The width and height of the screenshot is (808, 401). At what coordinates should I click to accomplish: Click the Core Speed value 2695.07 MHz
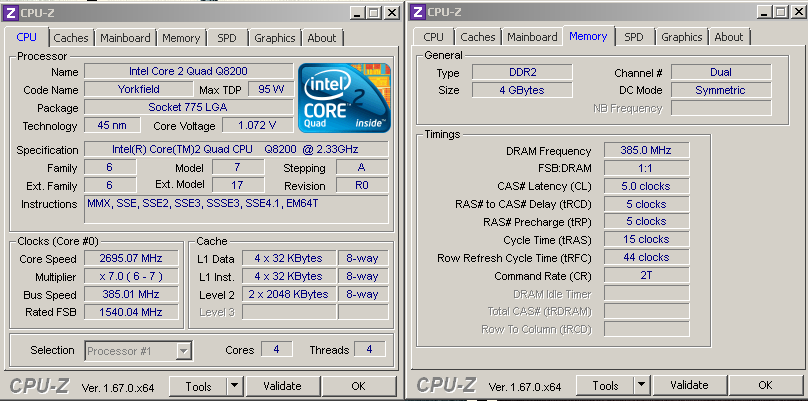click(x=131, y=258)
